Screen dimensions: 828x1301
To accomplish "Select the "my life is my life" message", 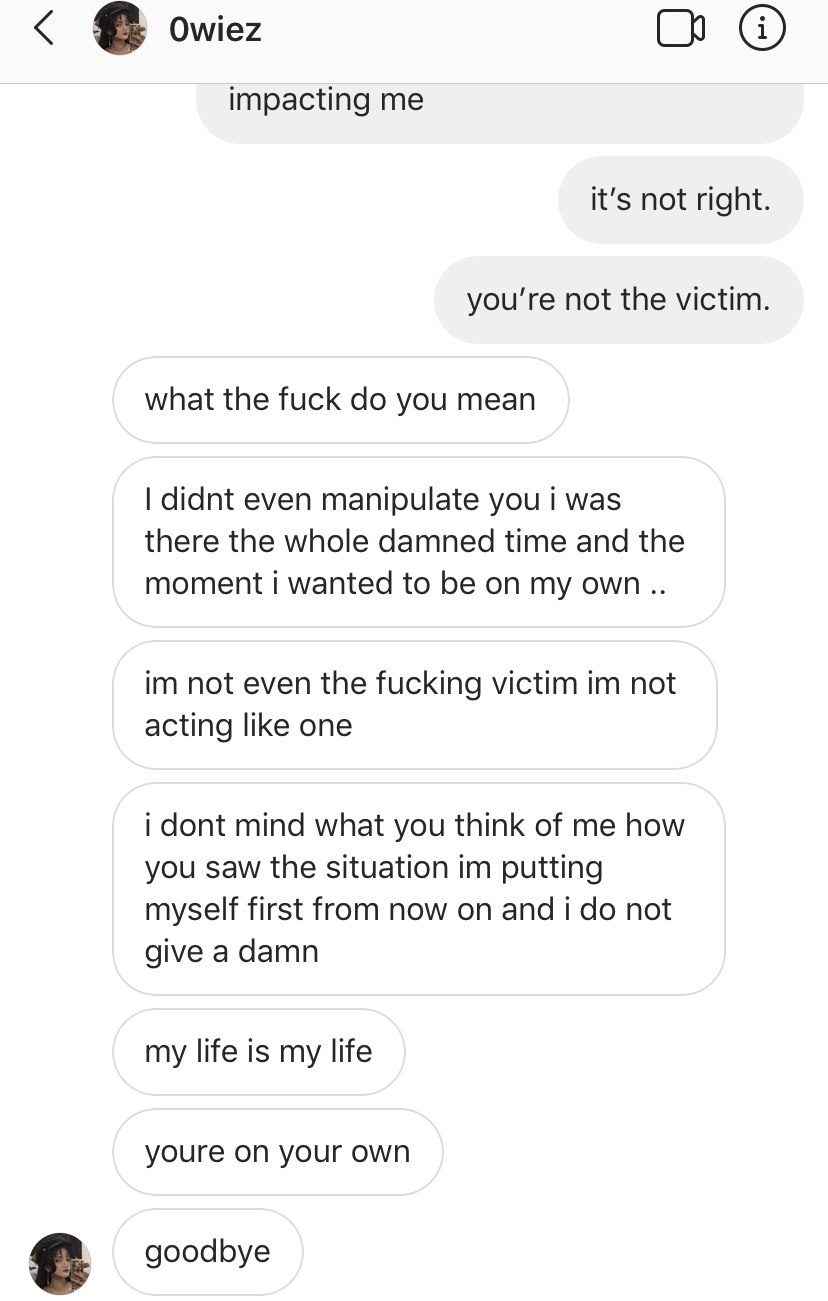I will [x=259, y=1052].
